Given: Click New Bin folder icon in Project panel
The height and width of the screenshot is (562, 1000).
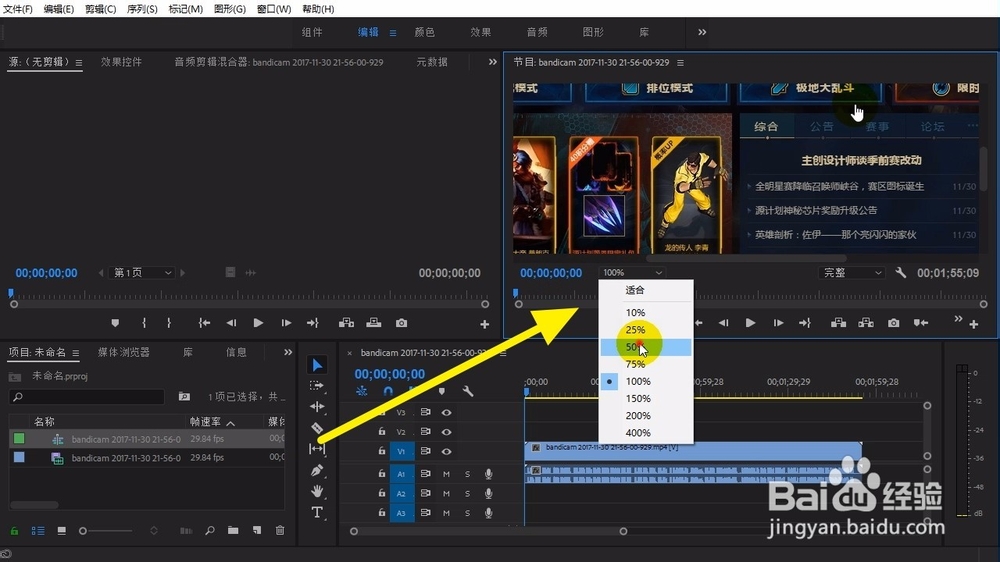Looking at the screenshot, I should point(233,530).
